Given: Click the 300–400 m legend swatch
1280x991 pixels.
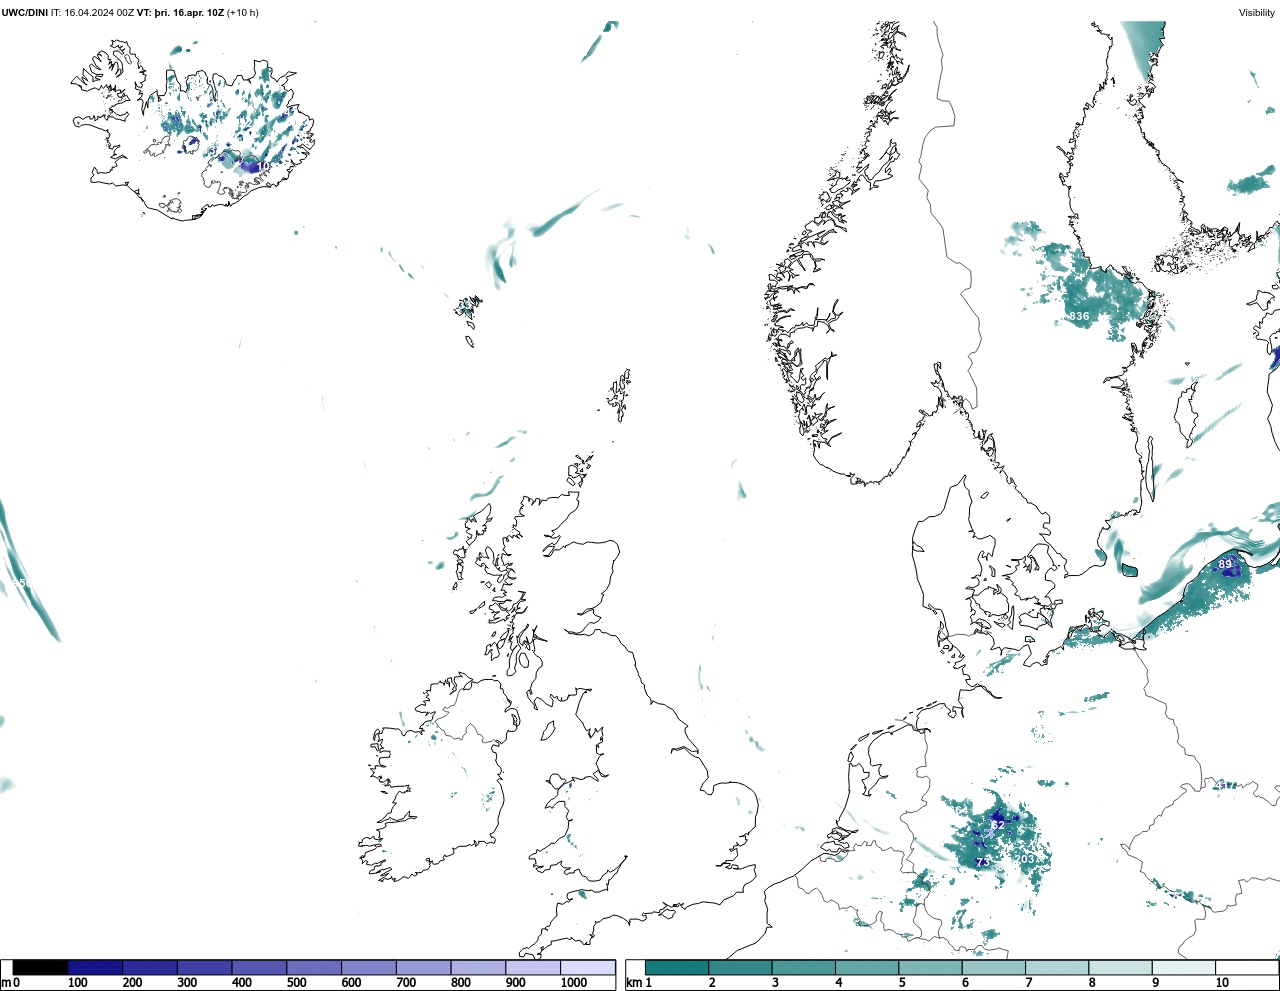Looking at the screenshot, I should [204, 968].
